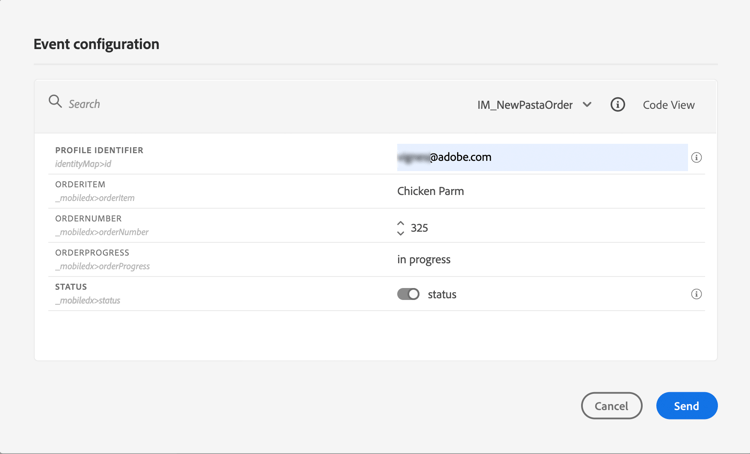Click the info icon beside IM_NewPastaOrder

pyautogui.click(x=618, y=104)
